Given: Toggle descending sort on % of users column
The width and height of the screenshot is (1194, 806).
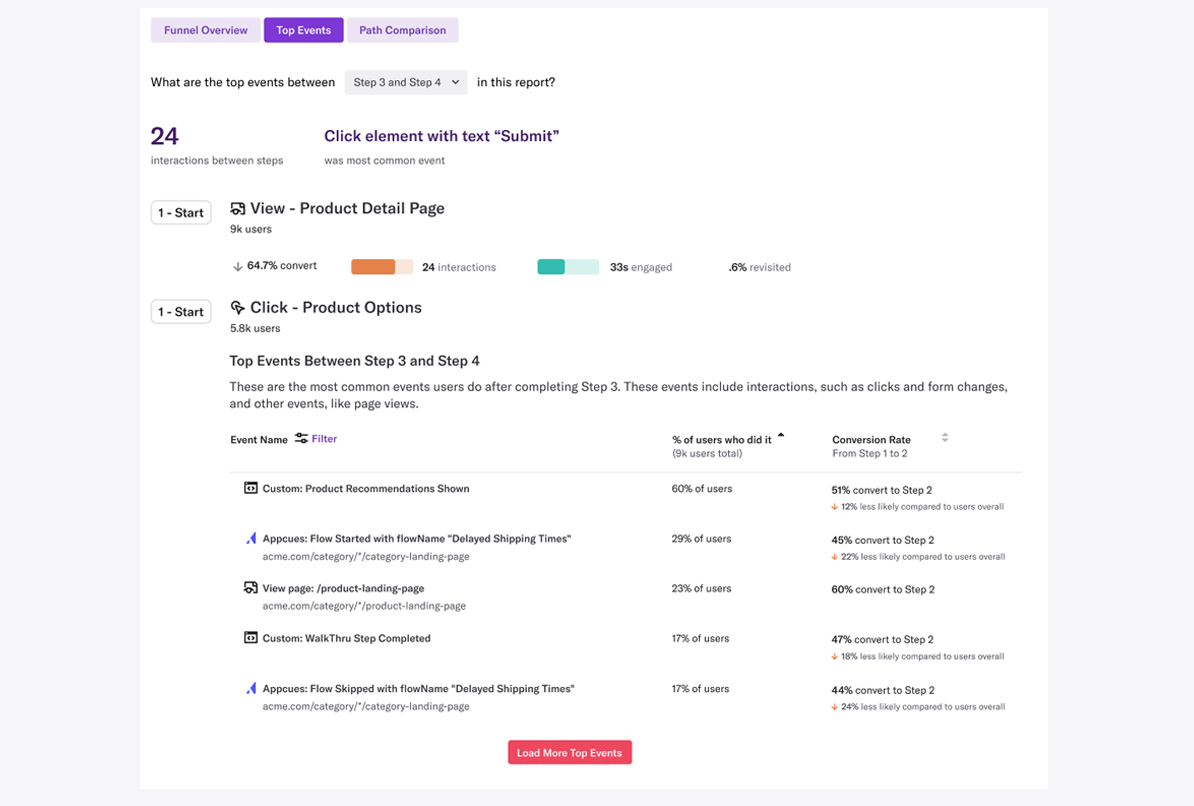Looking at the screenshot, I should click(781, 435).
